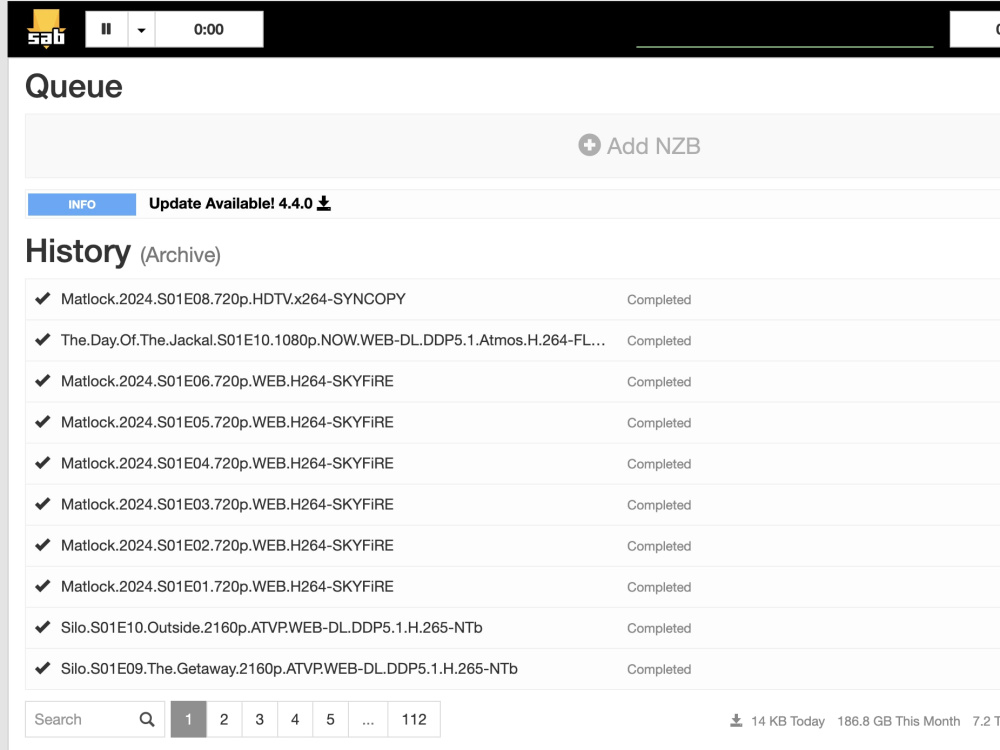Click the Add NZB label

tap(654, 146)
